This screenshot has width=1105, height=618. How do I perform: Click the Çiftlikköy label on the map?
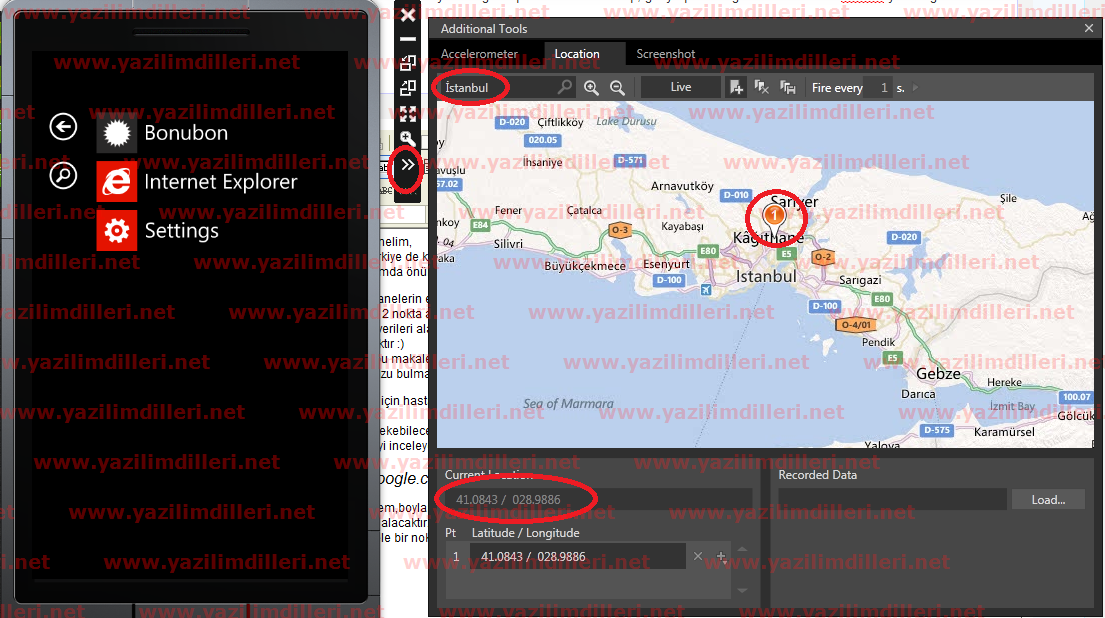[x=560, y=123]
